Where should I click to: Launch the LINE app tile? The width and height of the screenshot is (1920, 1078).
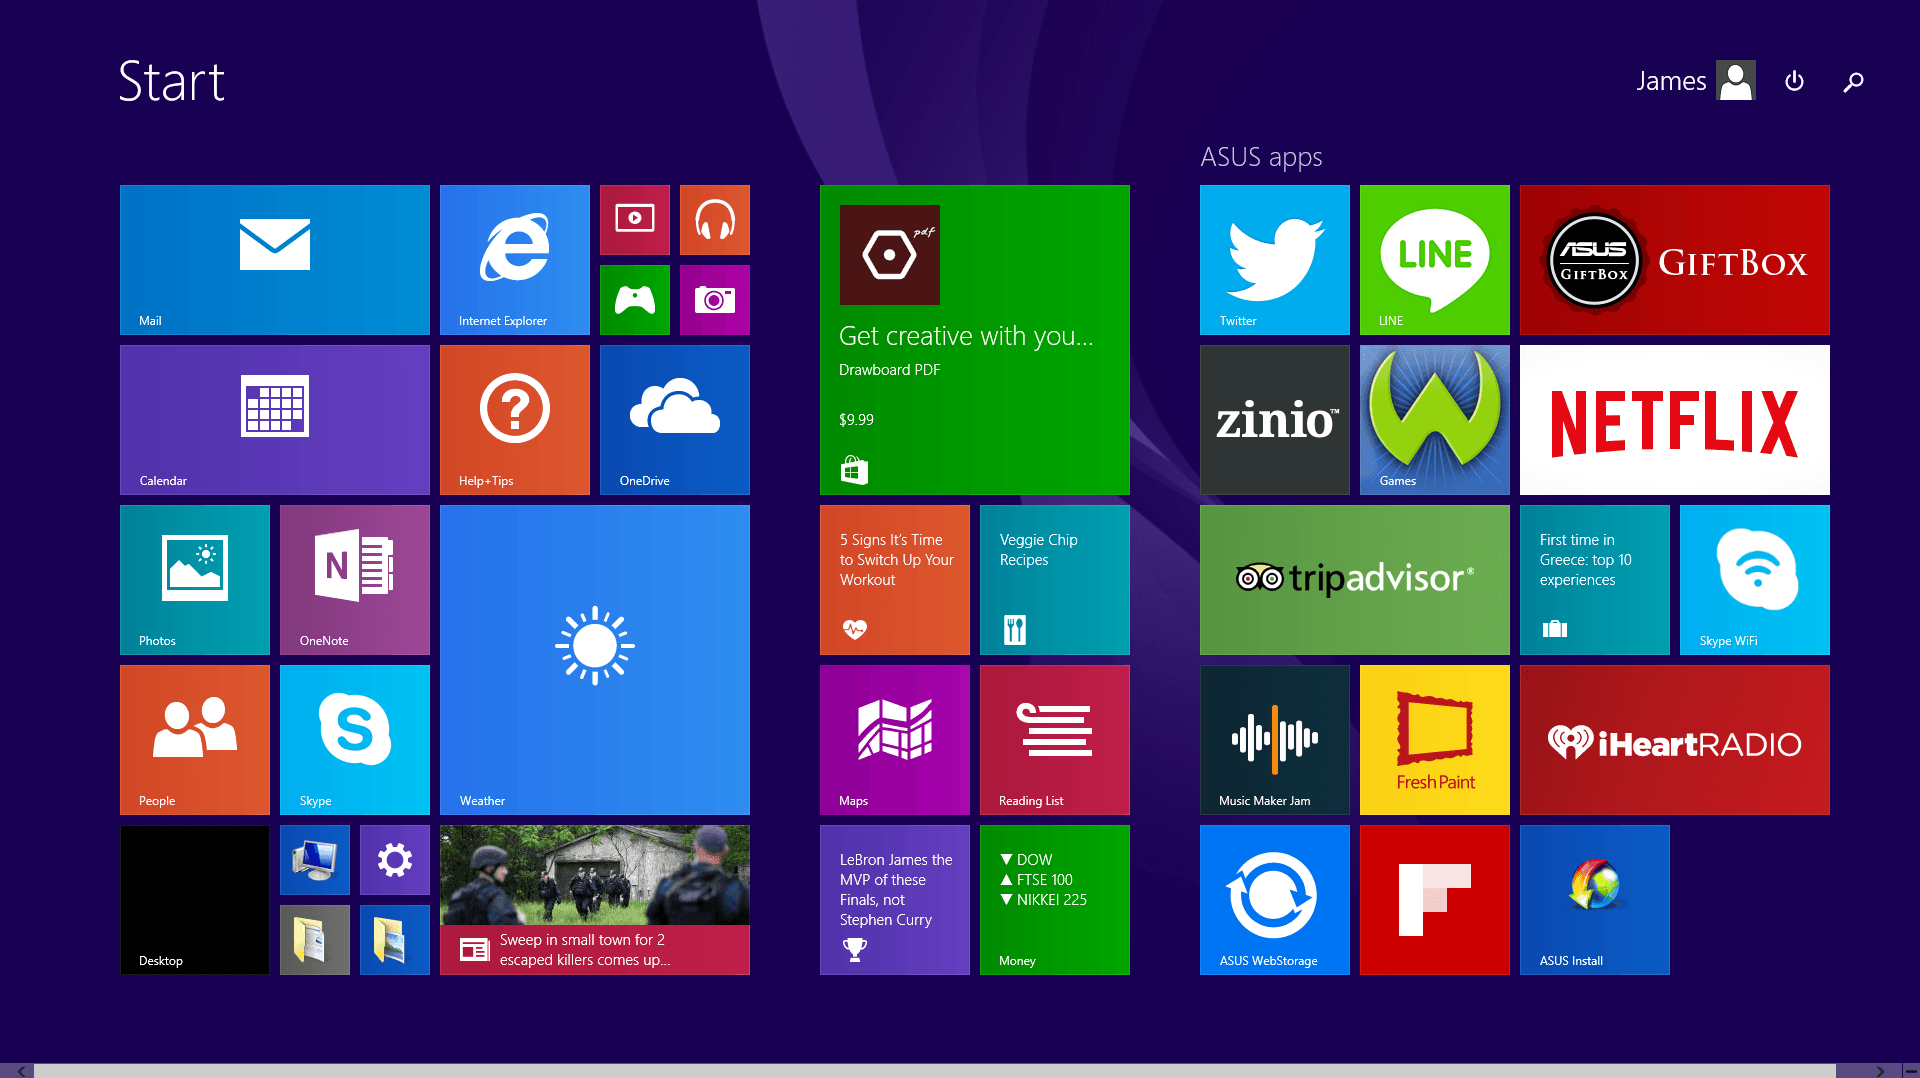point(1435,260)
